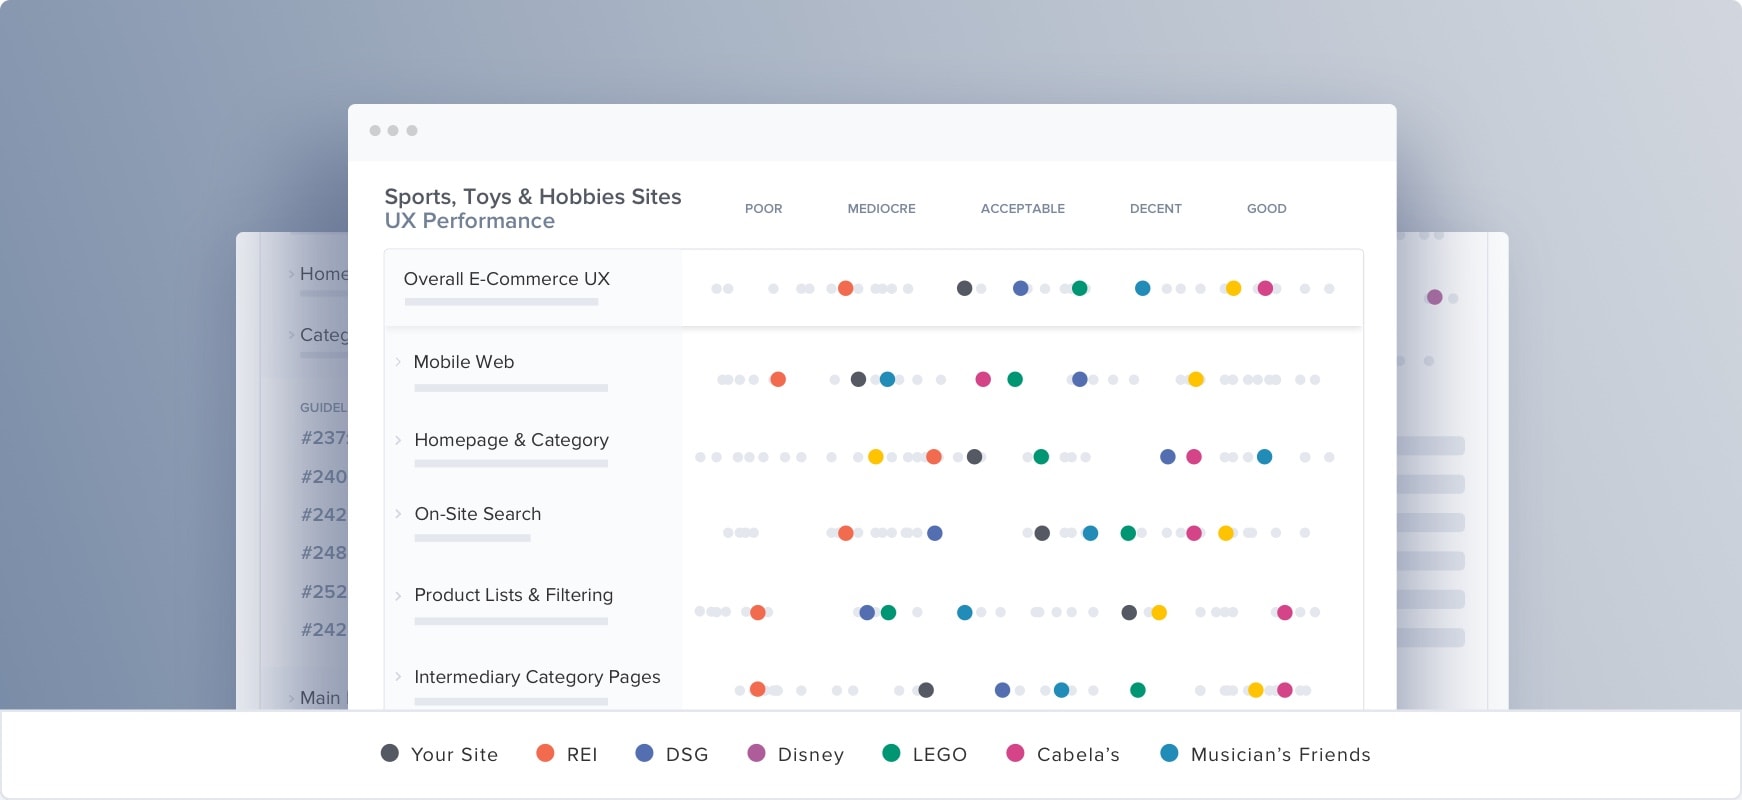Select yellow dot in On-Site Search row
The width and height of the screenshot is (1742, 800).
pyautogui.click(x=1225, y=533)
